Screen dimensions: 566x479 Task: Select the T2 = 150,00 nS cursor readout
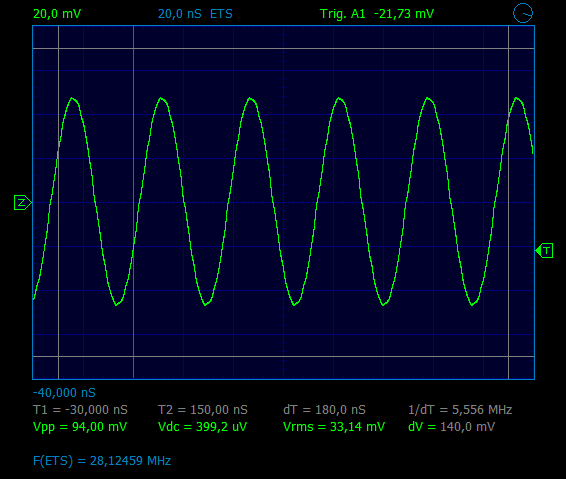point(203,410)
